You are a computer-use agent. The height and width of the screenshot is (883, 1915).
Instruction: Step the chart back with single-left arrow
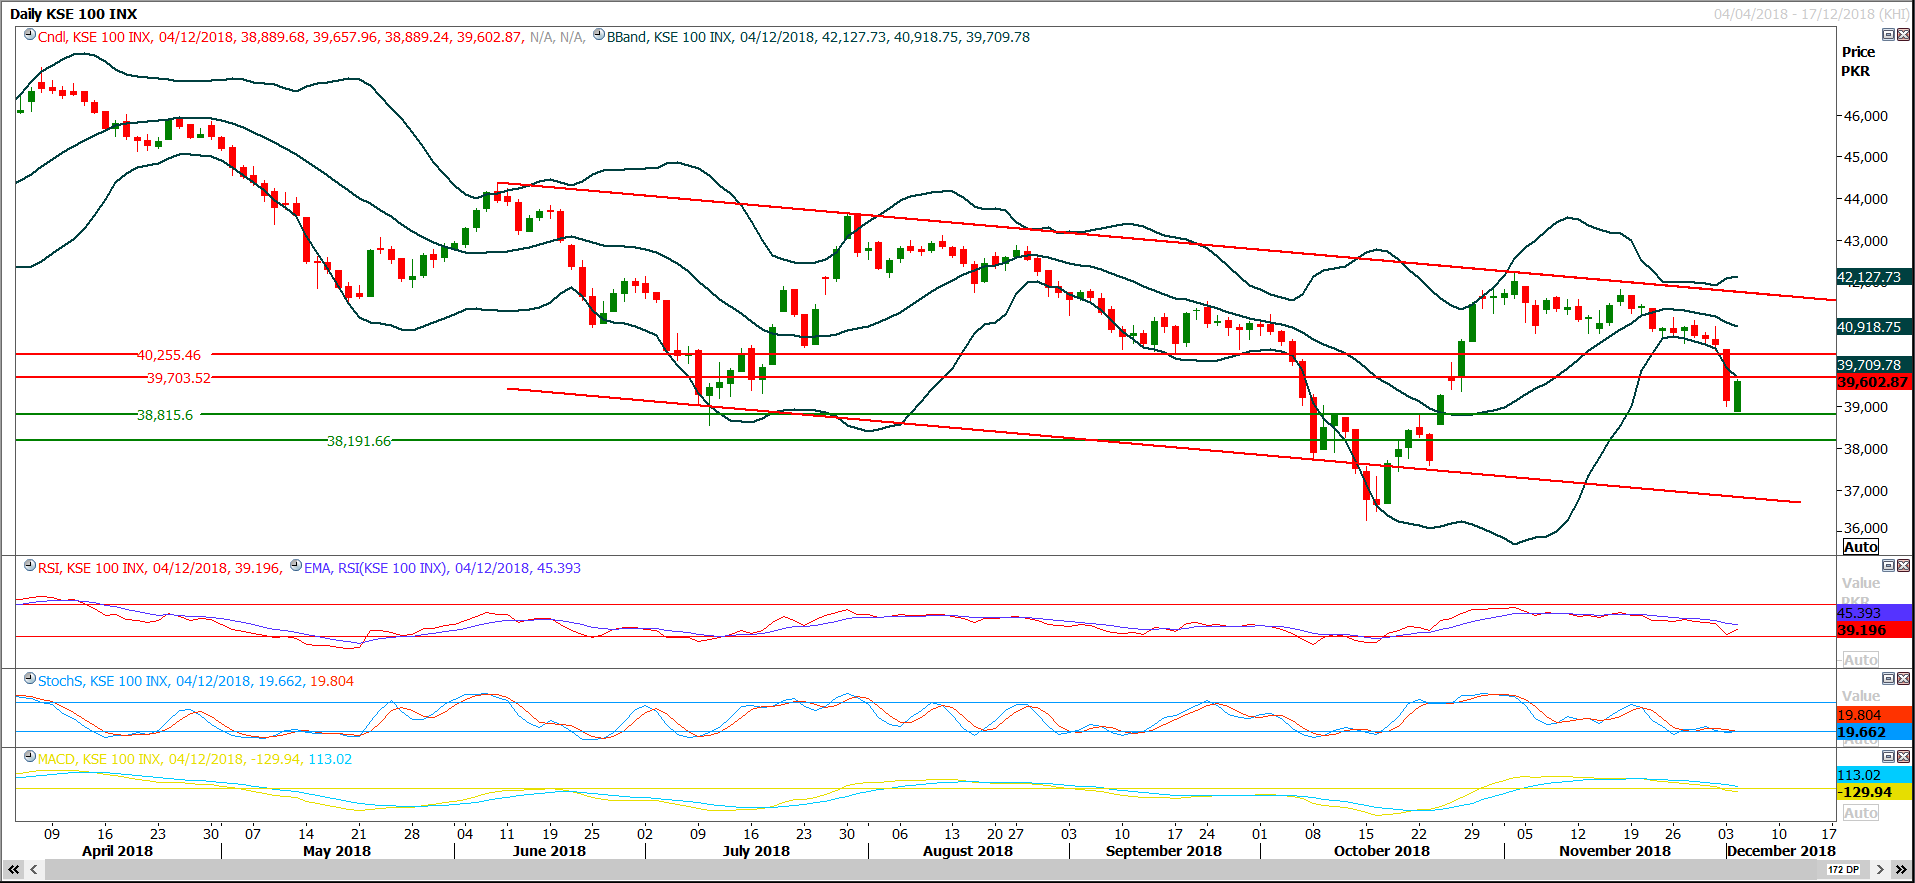(34, 870)
